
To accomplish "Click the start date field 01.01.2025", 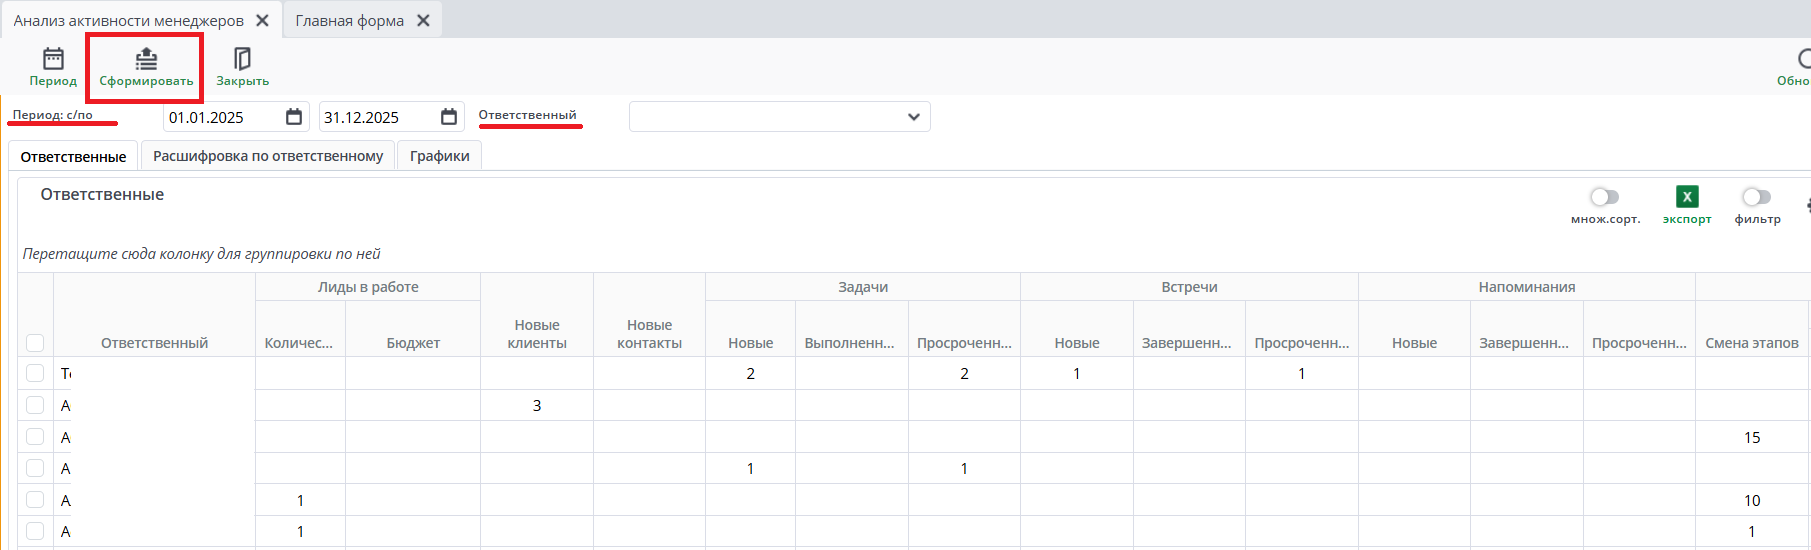I will click(x=220, y=117).
